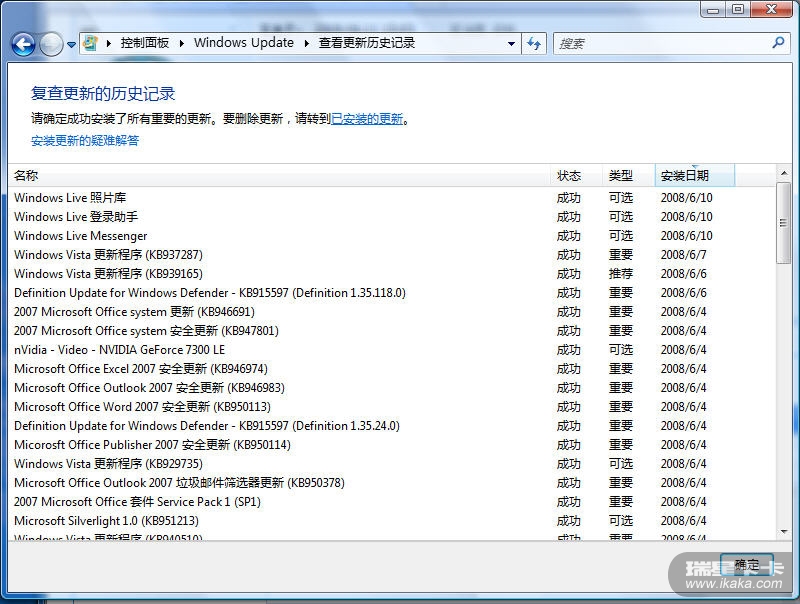Click the vertical scrollbar thumb

(784, 223)
